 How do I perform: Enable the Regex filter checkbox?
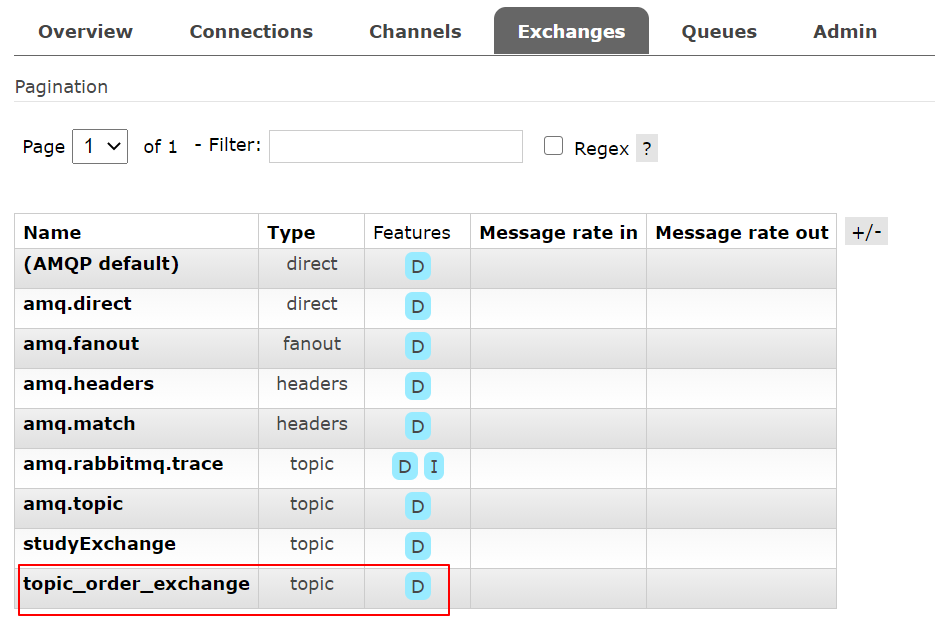pyautogui.click(x=553, y=146)
